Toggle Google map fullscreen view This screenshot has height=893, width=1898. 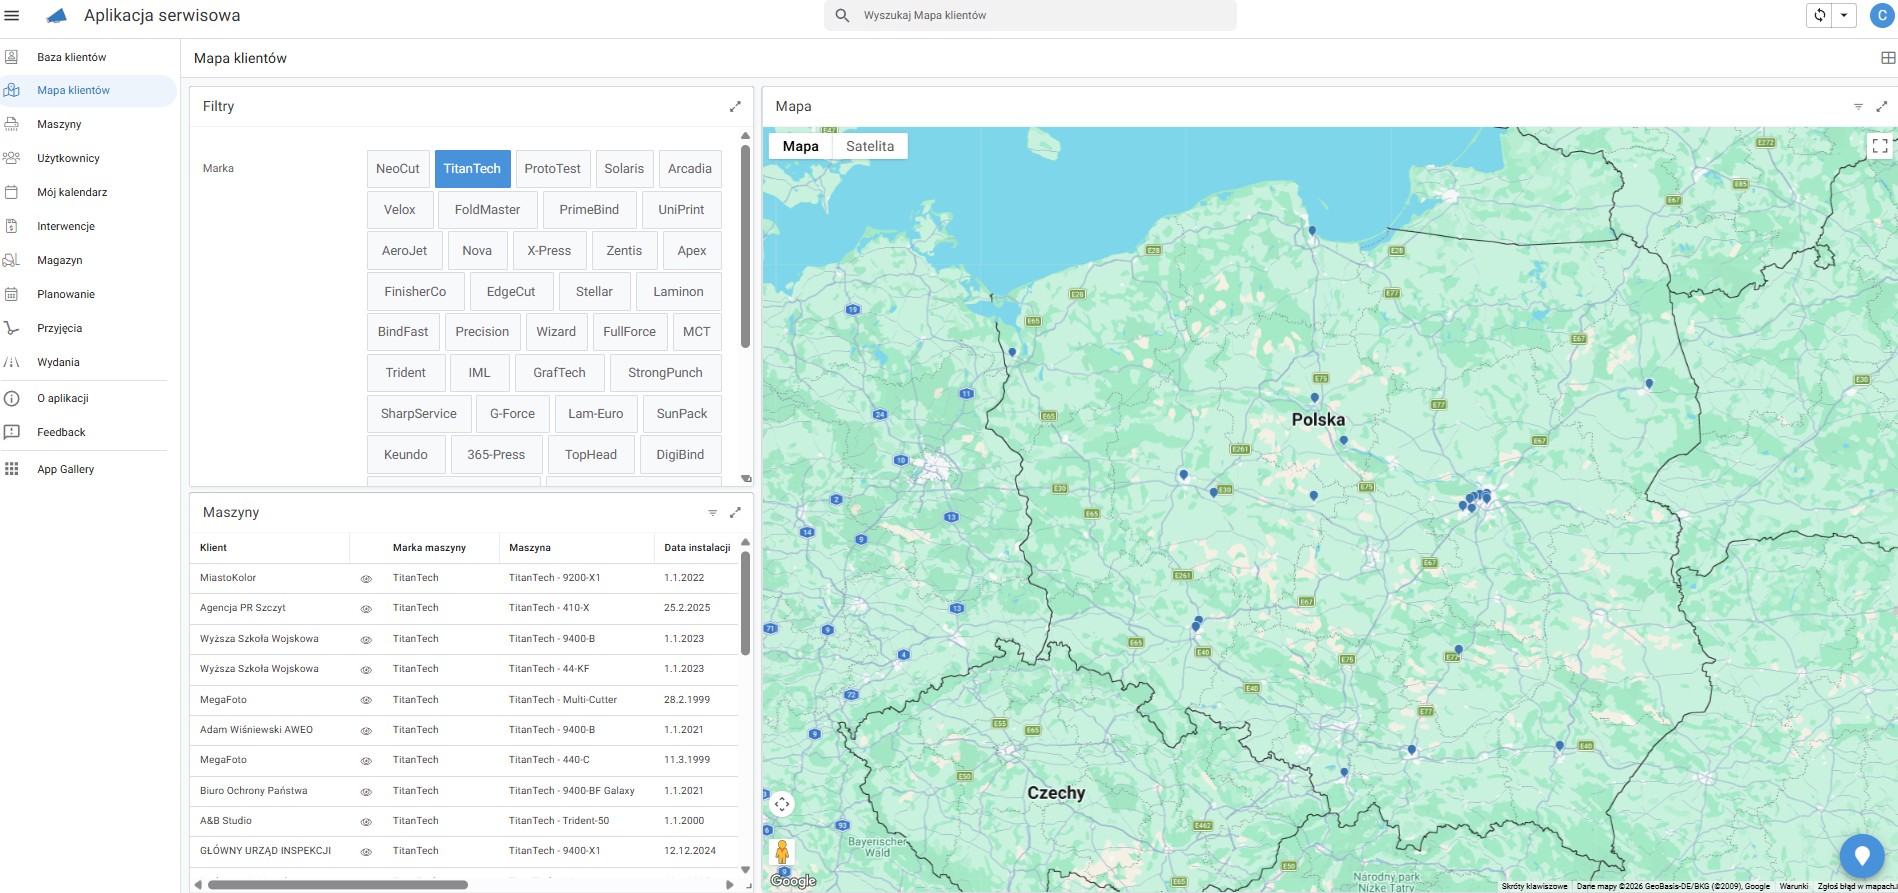point(1880,146)
